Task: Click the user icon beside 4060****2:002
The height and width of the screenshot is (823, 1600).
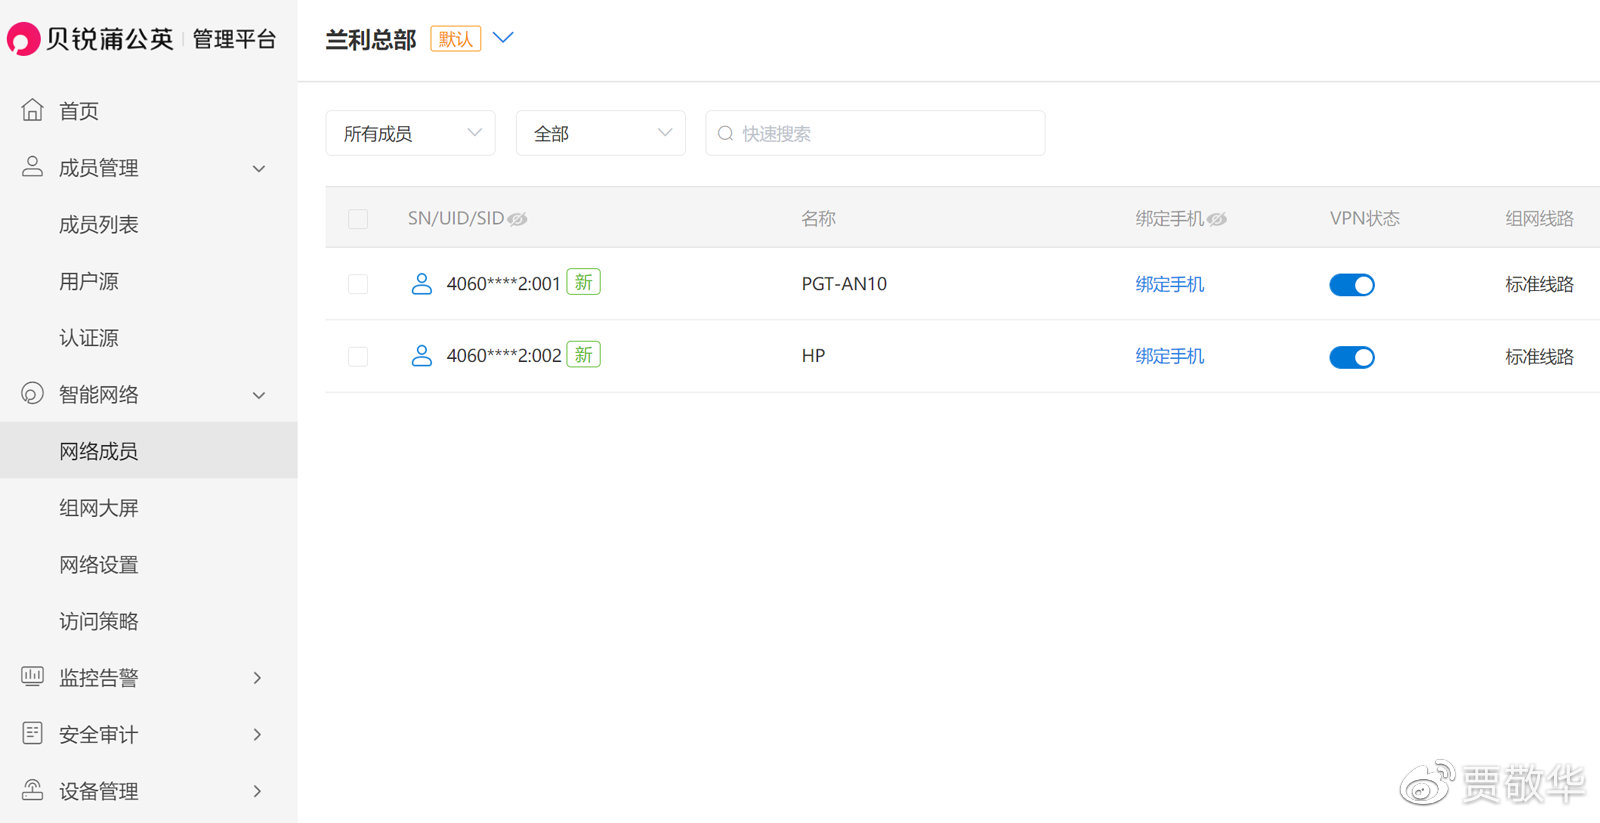Action: pyautogui.click(x=422, y=356)
